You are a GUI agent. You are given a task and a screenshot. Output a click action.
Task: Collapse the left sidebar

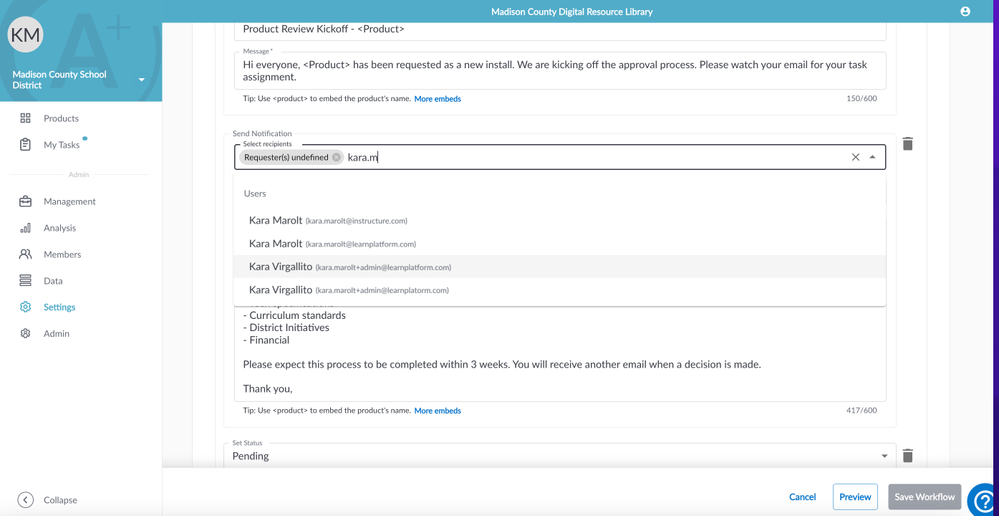26,500
